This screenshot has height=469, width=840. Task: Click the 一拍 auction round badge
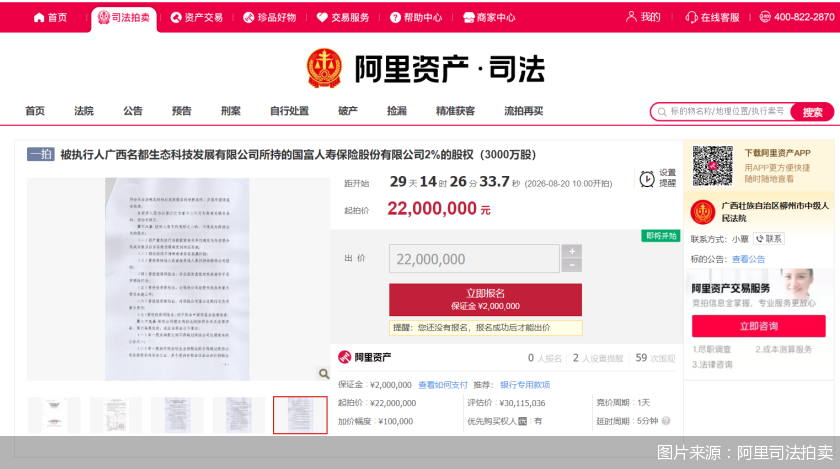(41, 154)
